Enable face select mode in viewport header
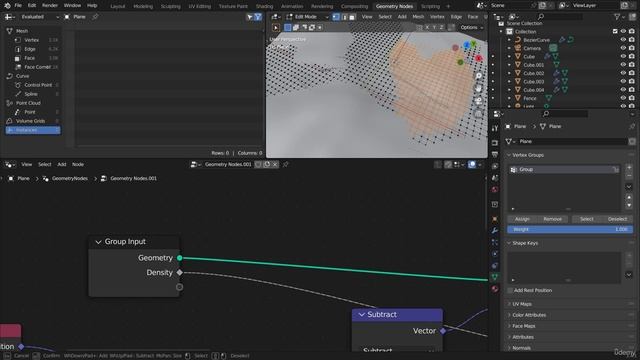The image size is (640, 360). (352, 17)
